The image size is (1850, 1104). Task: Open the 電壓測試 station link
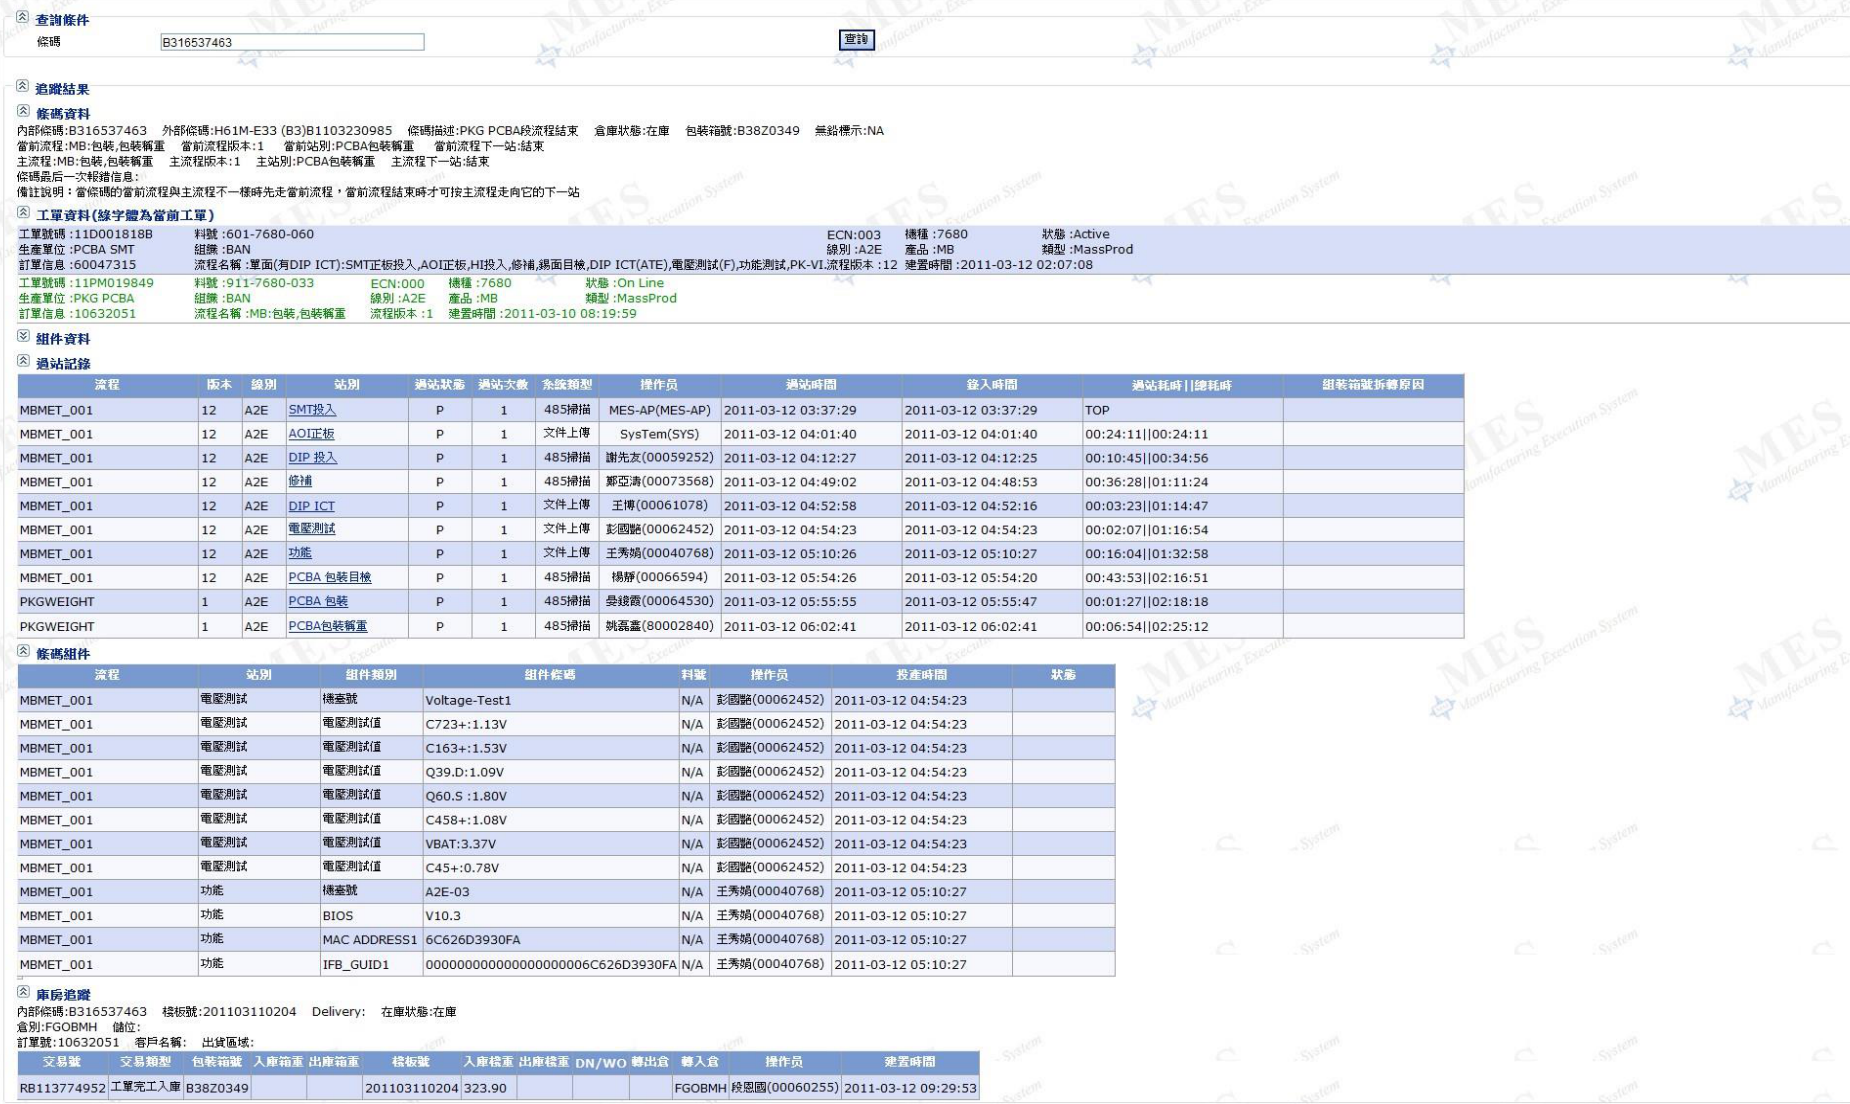(311, 529)
